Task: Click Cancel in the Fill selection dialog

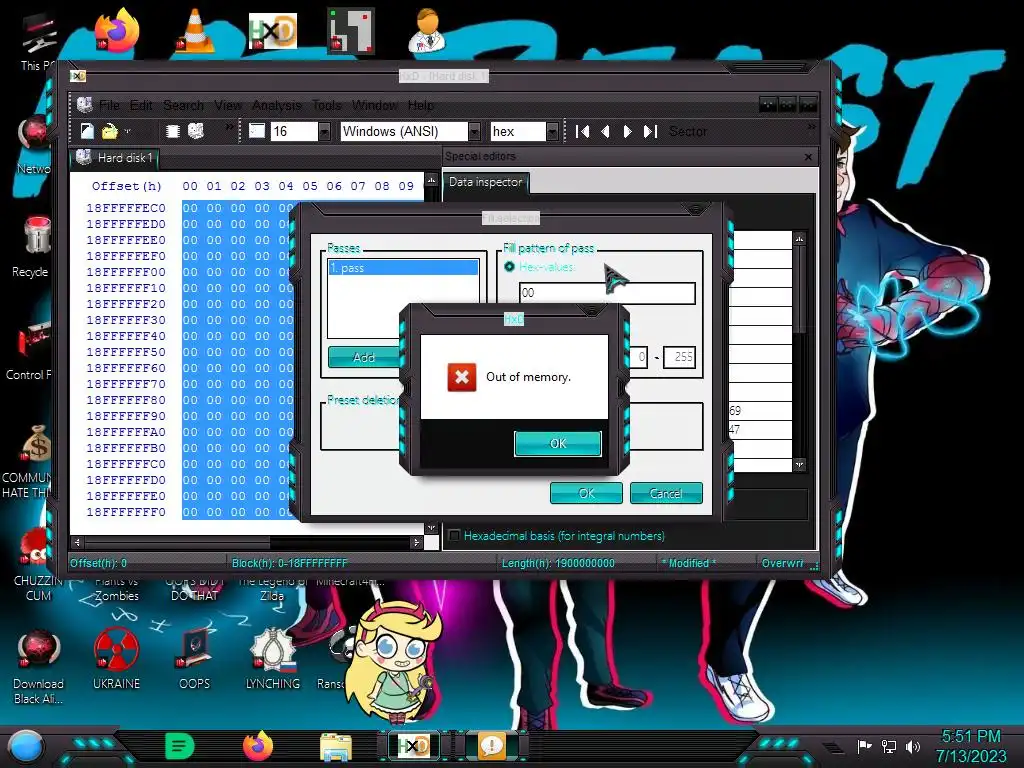Action: [x=666, y=493]
